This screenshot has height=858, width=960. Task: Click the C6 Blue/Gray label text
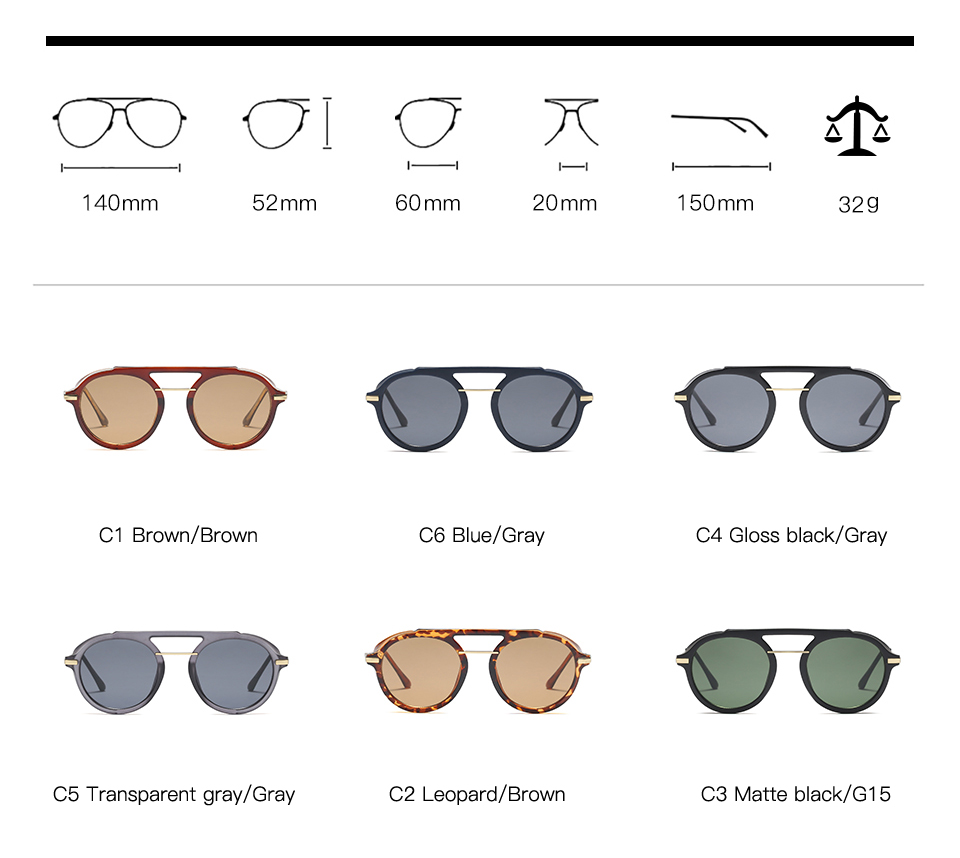tap(482, 535)
